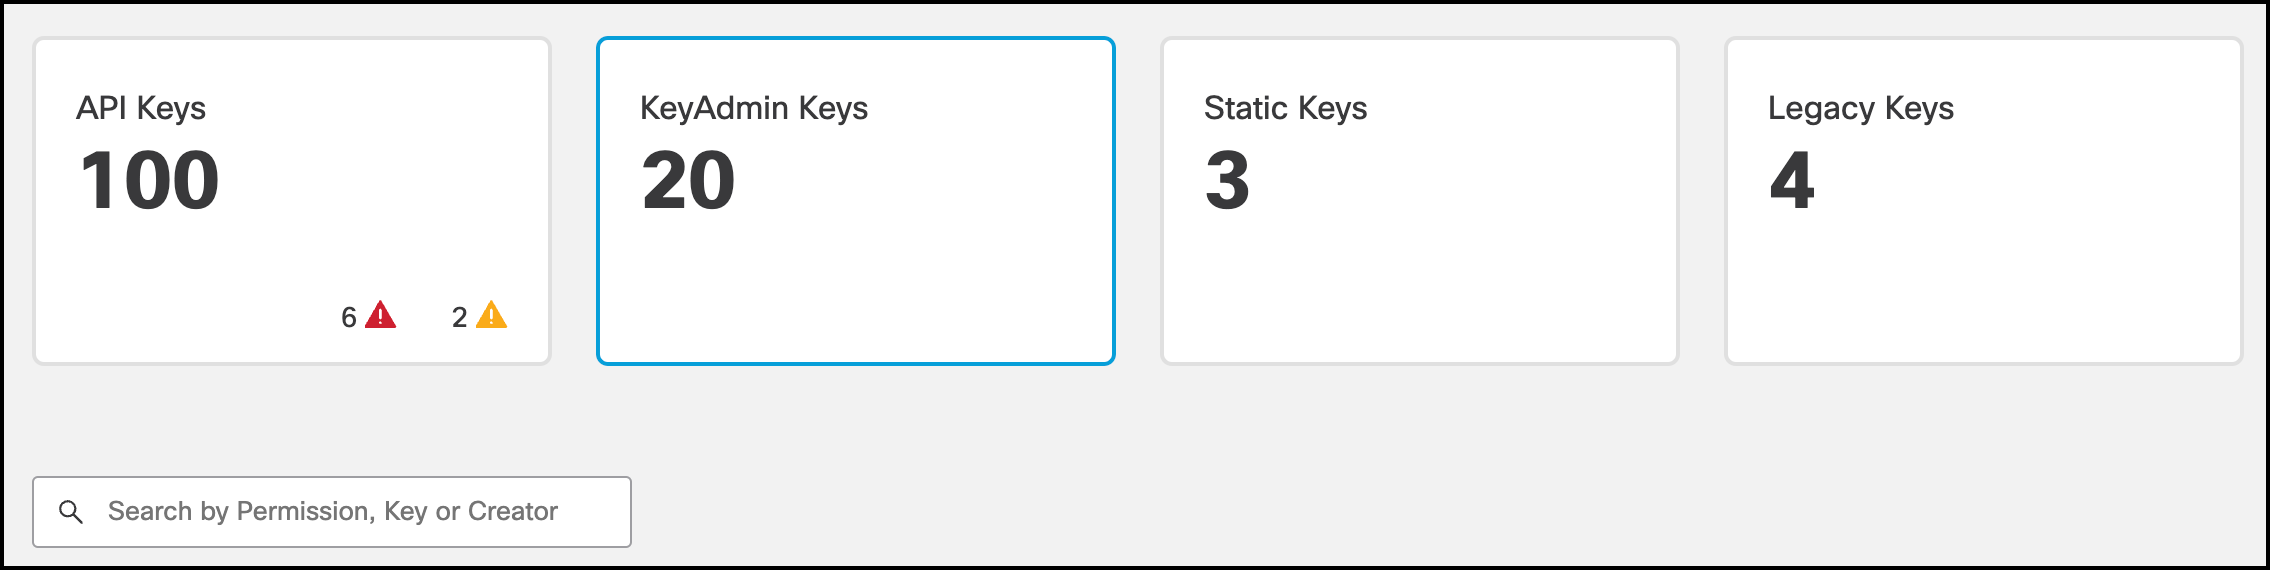Click the red critical alert triangle icon
Screen dimensions: 2270x570
coord(381,316)
